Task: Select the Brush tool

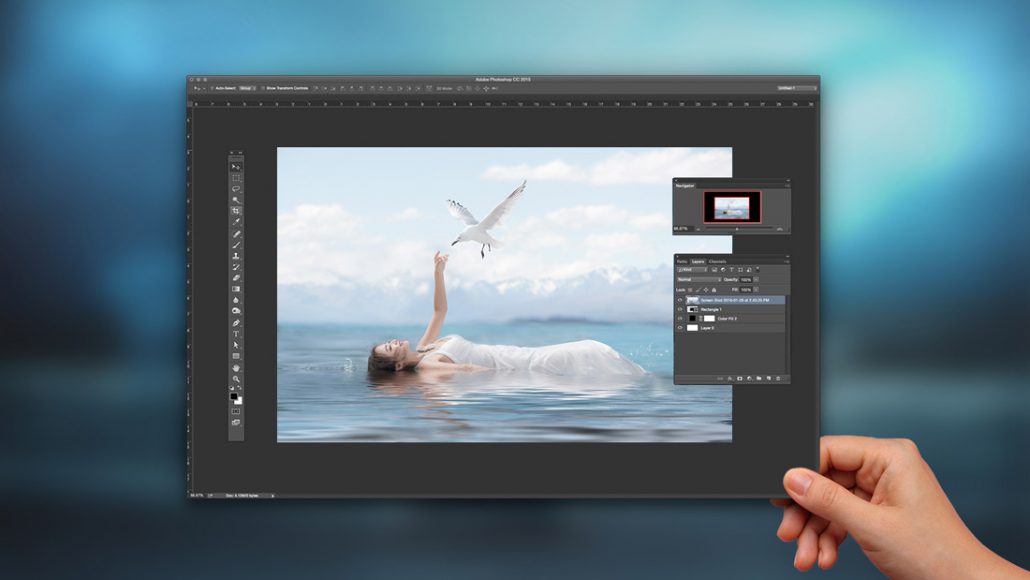Action: pyautogui.click(x=236, y=245)
